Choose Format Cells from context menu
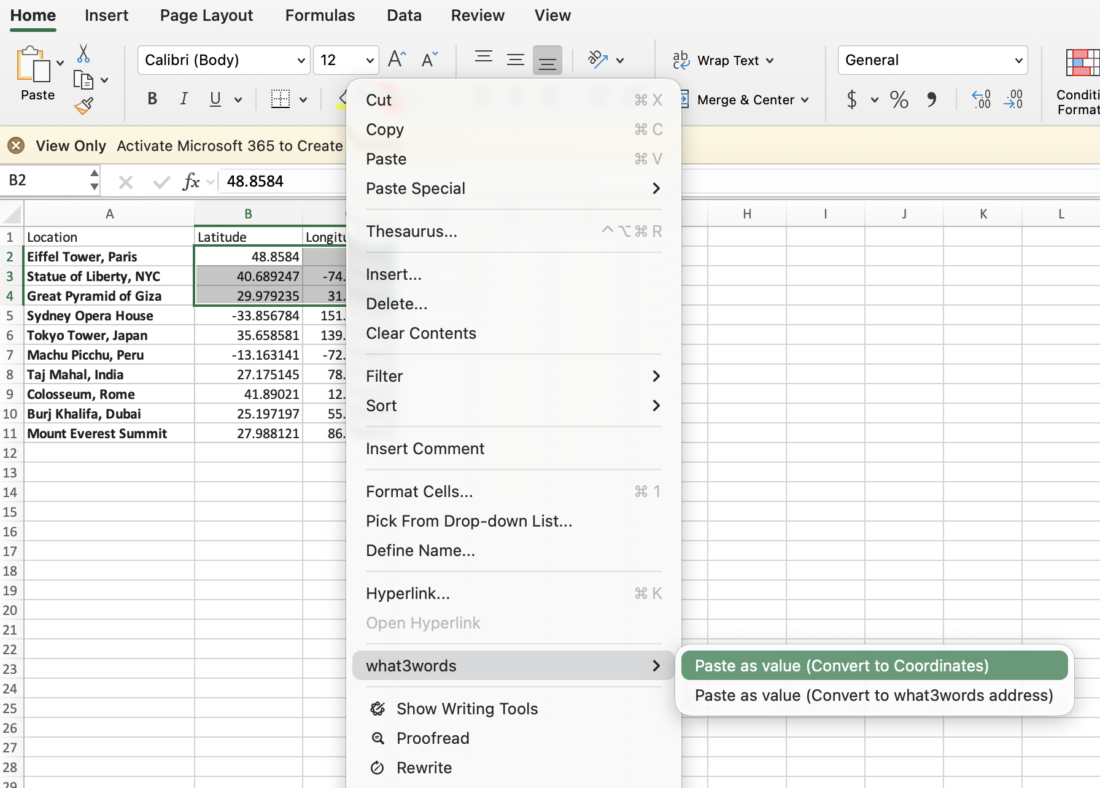 [420, 492]
